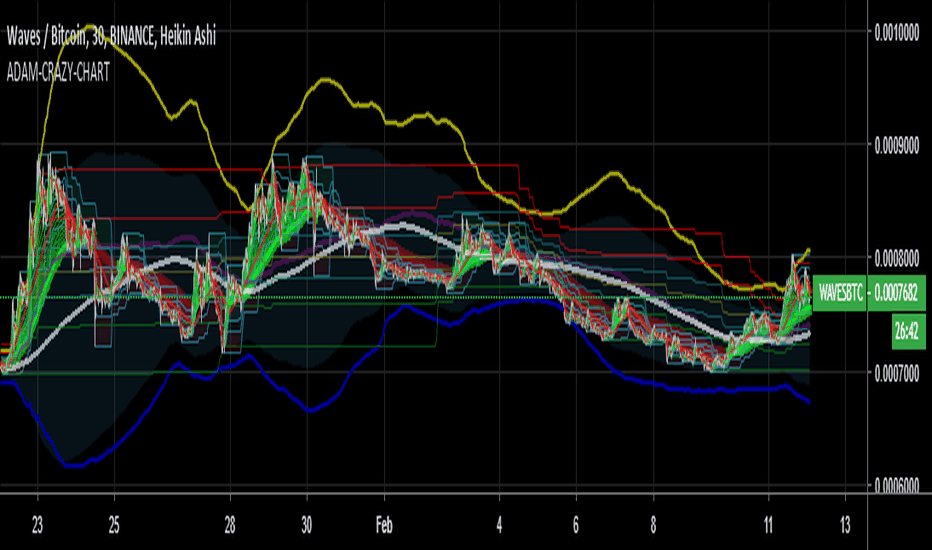
Task: Click the Feb label on time axis
Action: (x=384, y=526)
